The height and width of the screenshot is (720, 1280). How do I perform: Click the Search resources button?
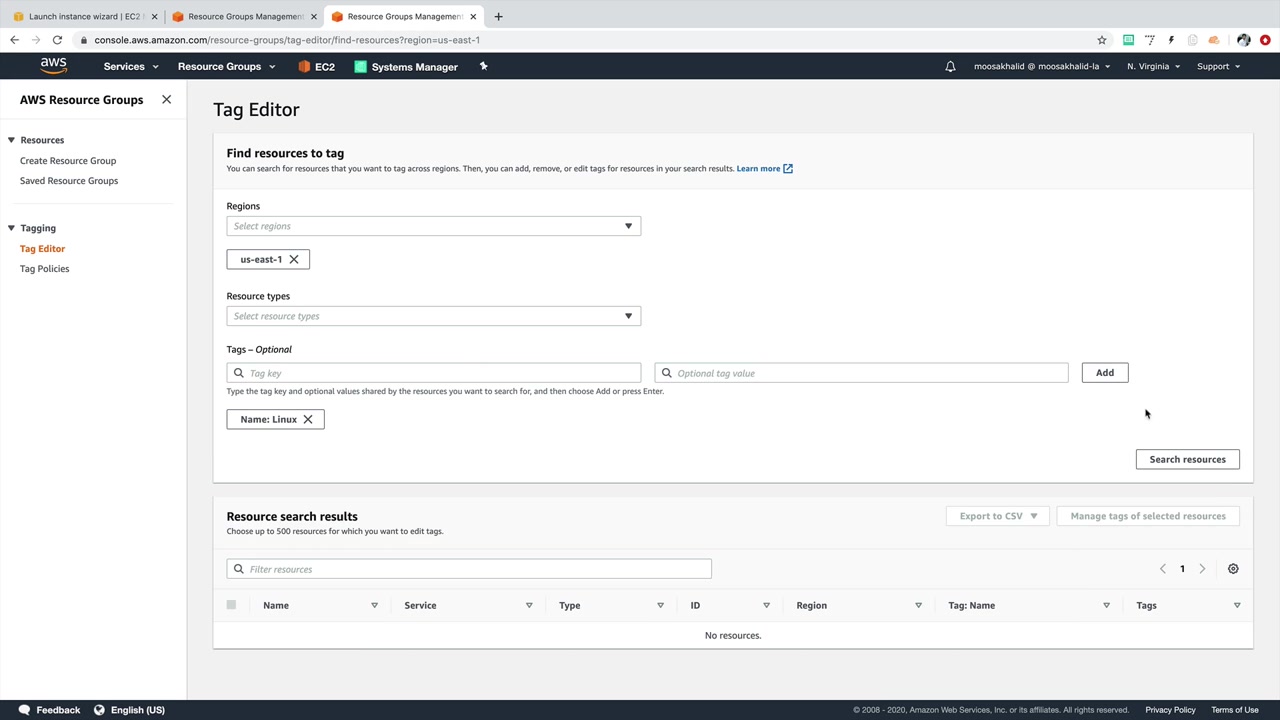(x=1187, y=460)
